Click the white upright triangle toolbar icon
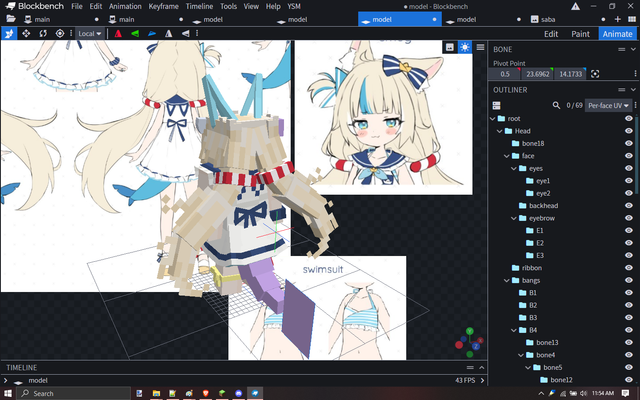The image size is (640, 400). [x=169, y=33]
